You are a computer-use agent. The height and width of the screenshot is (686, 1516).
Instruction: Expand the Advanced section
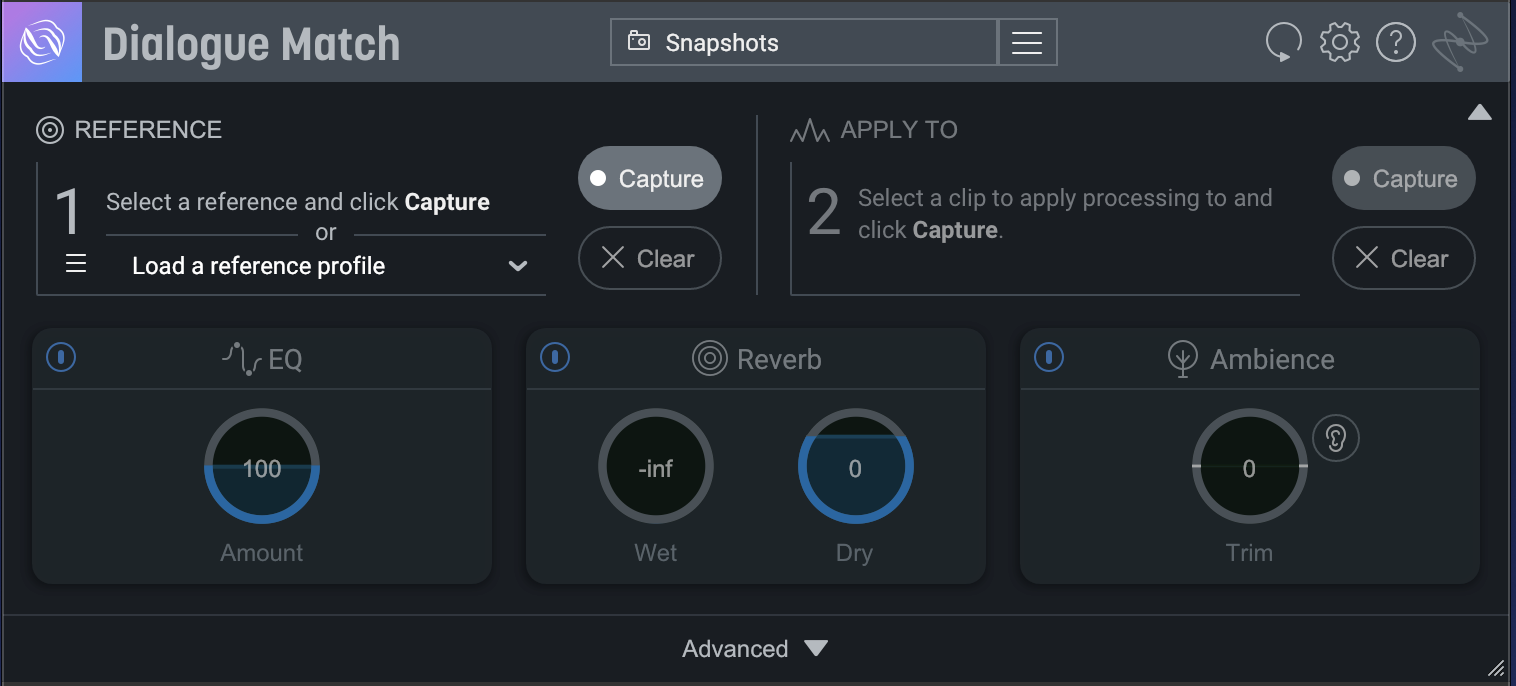click(x=756, y=649)
